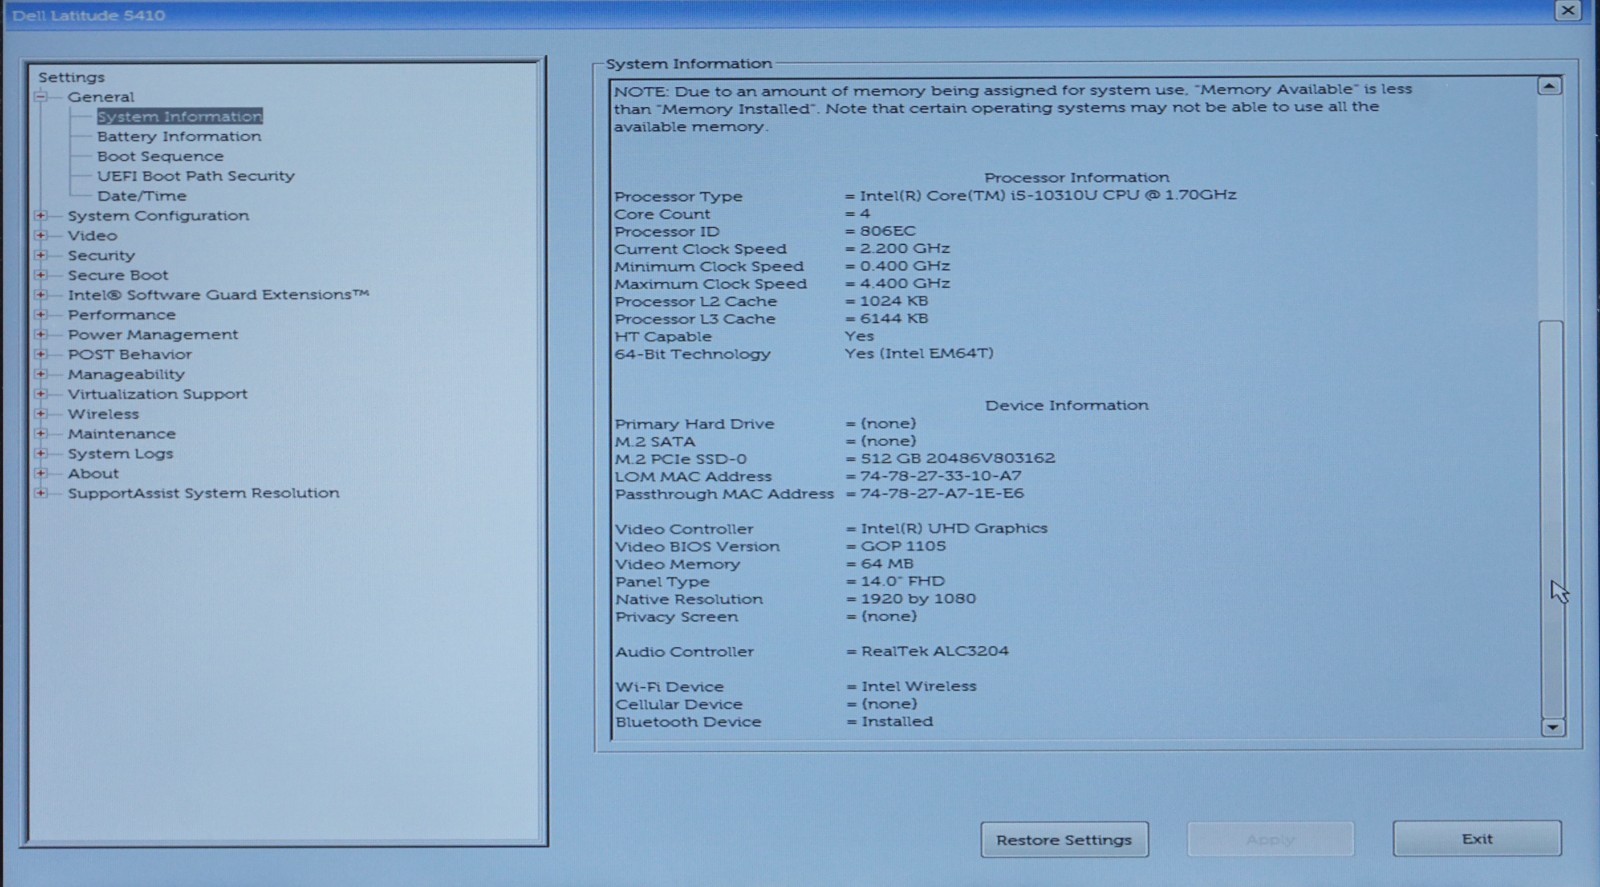Collapse the General tree node

[x=41, y=97]
